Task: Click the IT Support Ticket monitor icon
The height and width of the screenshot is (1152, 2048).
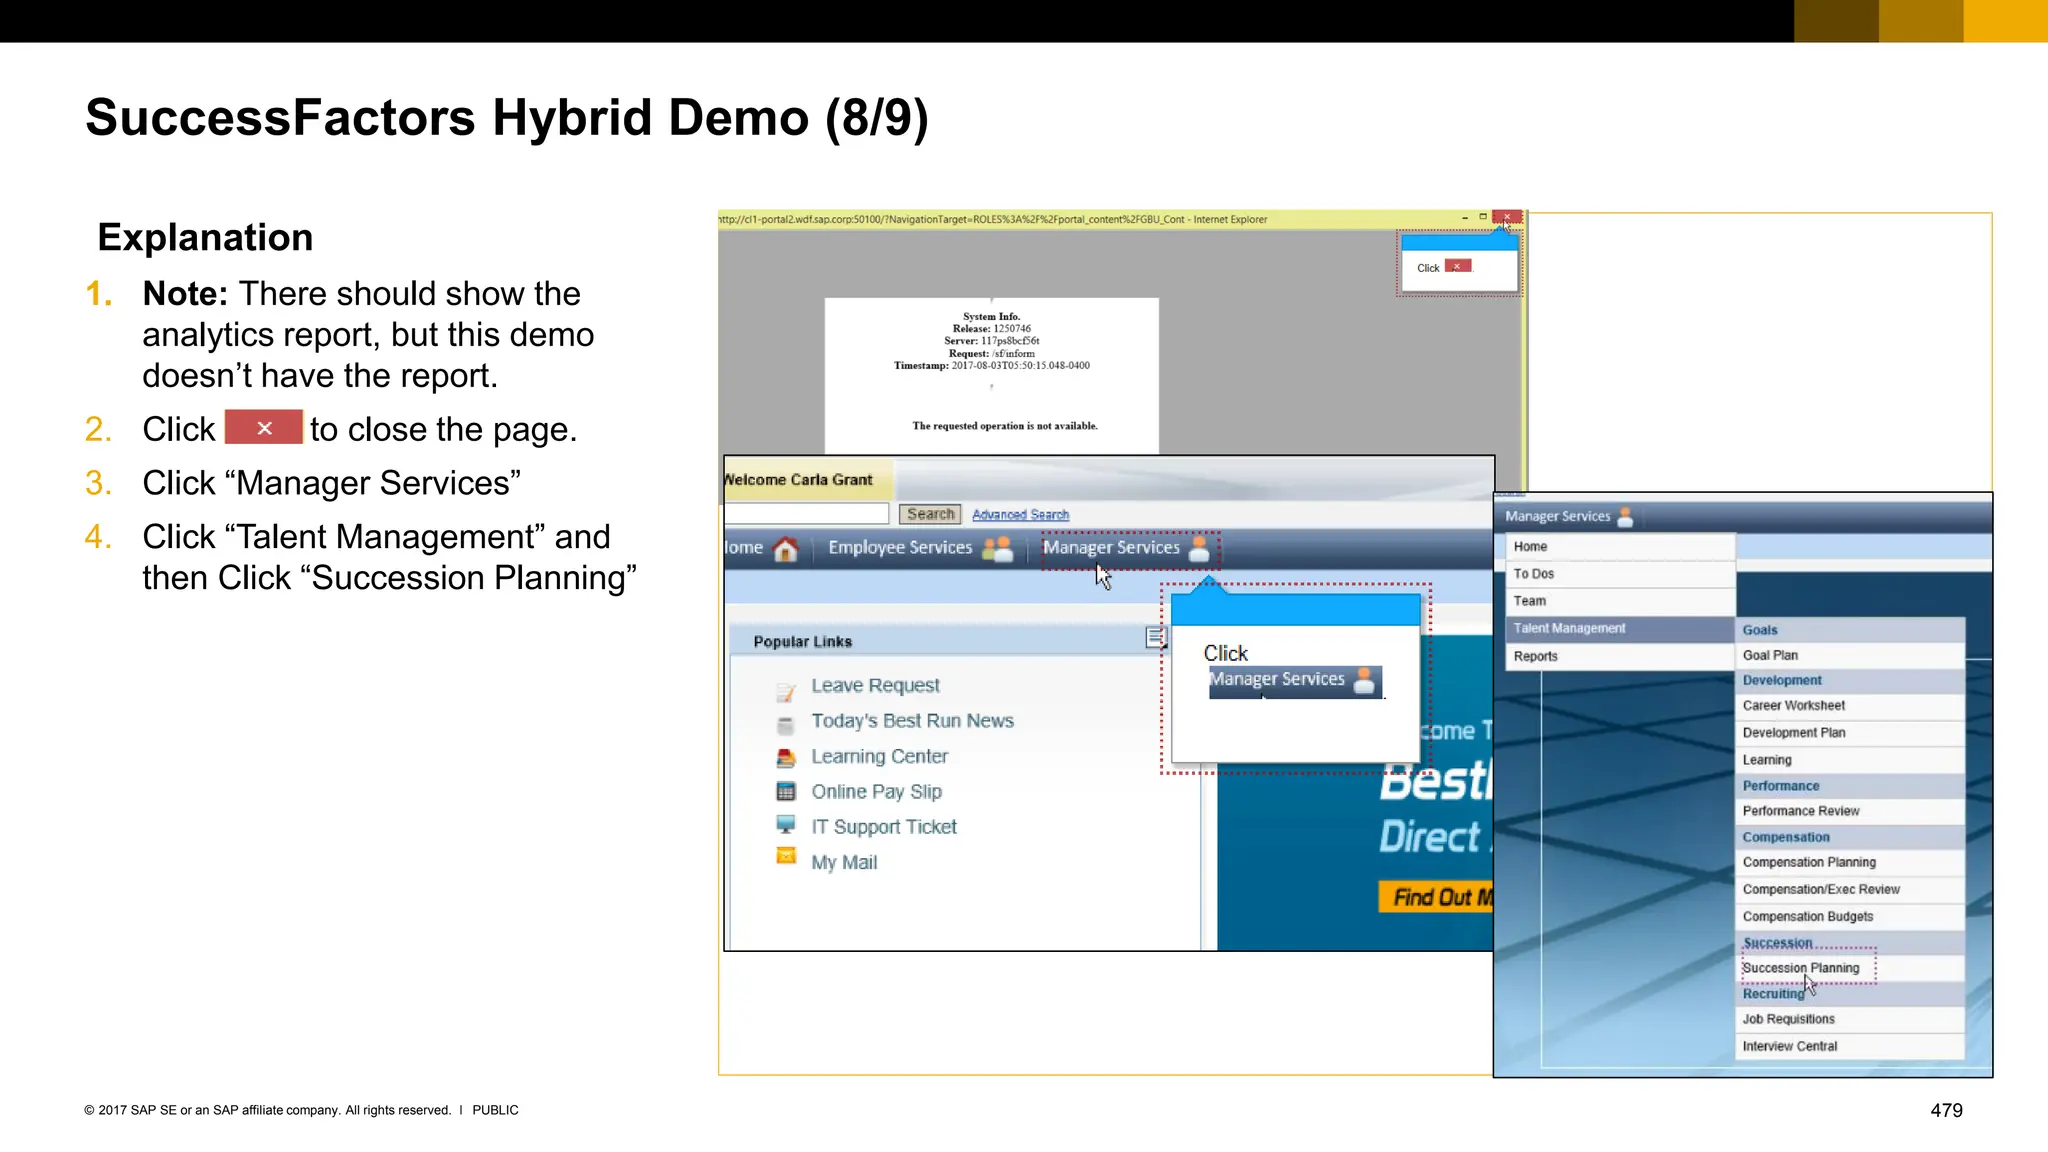Action: pos(786,825)
